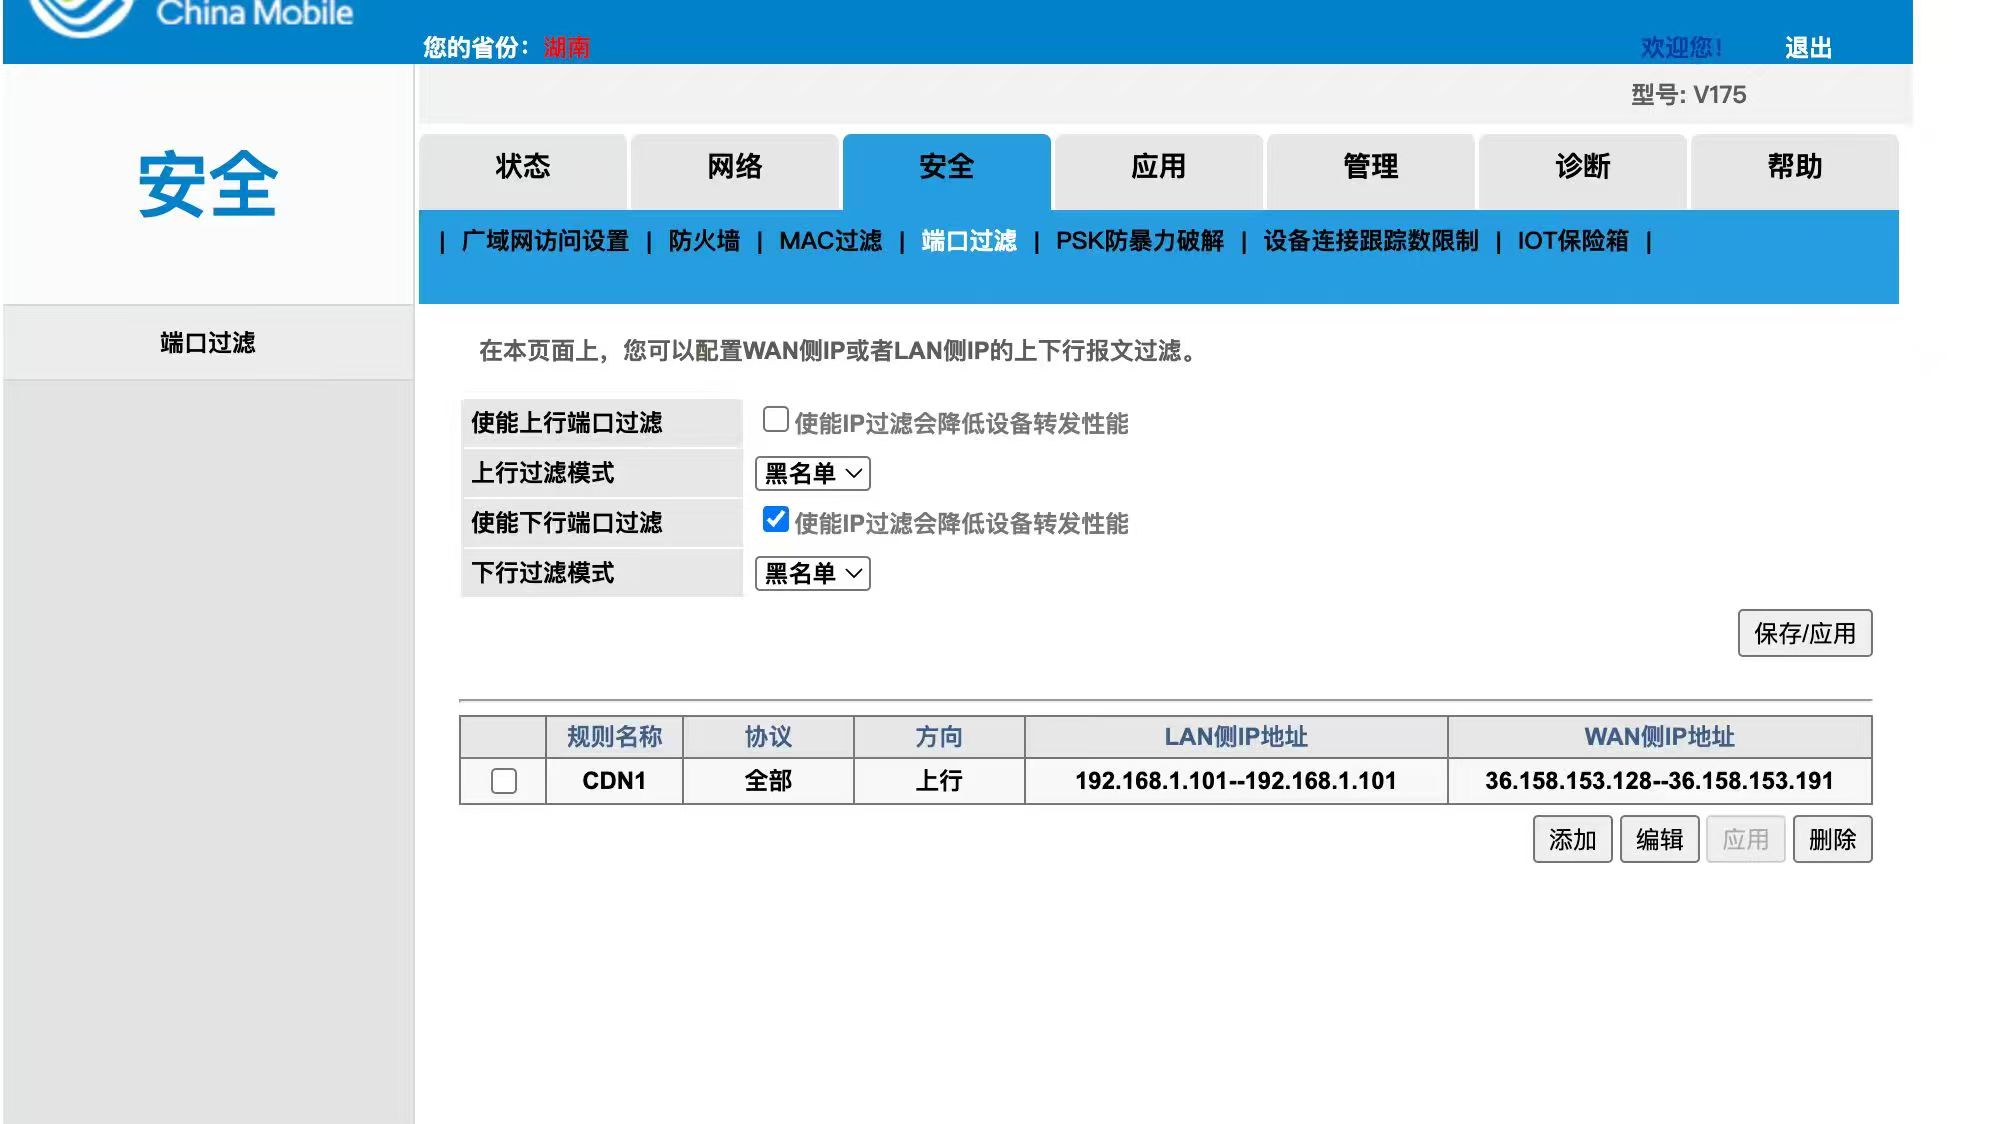The width and height of the screenshot is (2006, 1124).
Task: Switch to the 网络 tab
Action: [x=735, y=167]
